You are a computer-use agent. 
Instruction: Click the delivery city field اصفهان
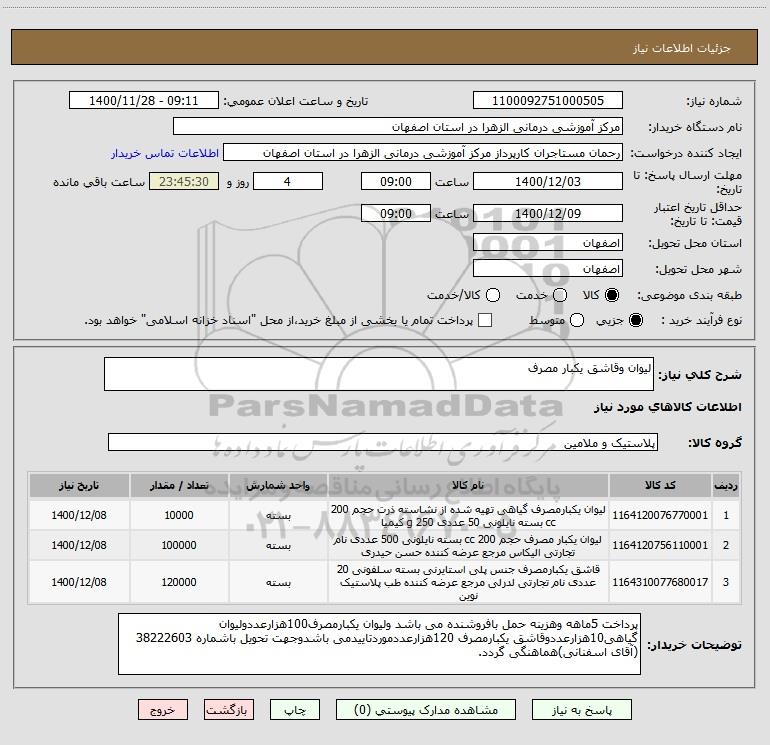(x=548, y=269)
